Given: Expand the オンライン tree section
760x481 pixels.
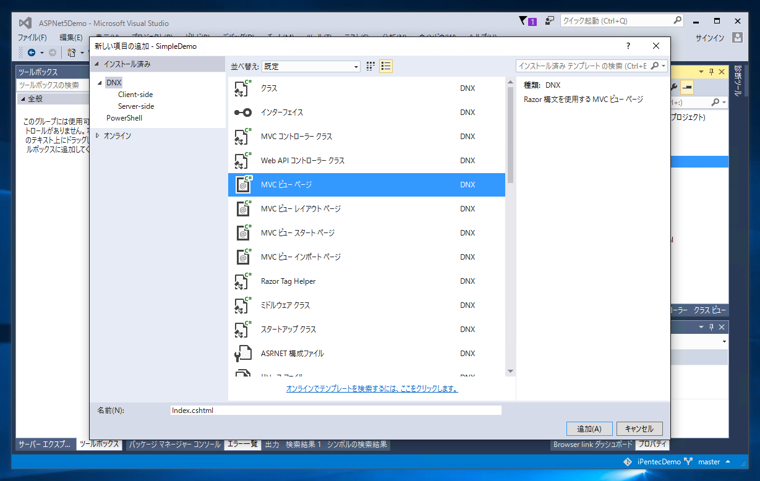Looking at the screenshot, I should tap(97, 136).
